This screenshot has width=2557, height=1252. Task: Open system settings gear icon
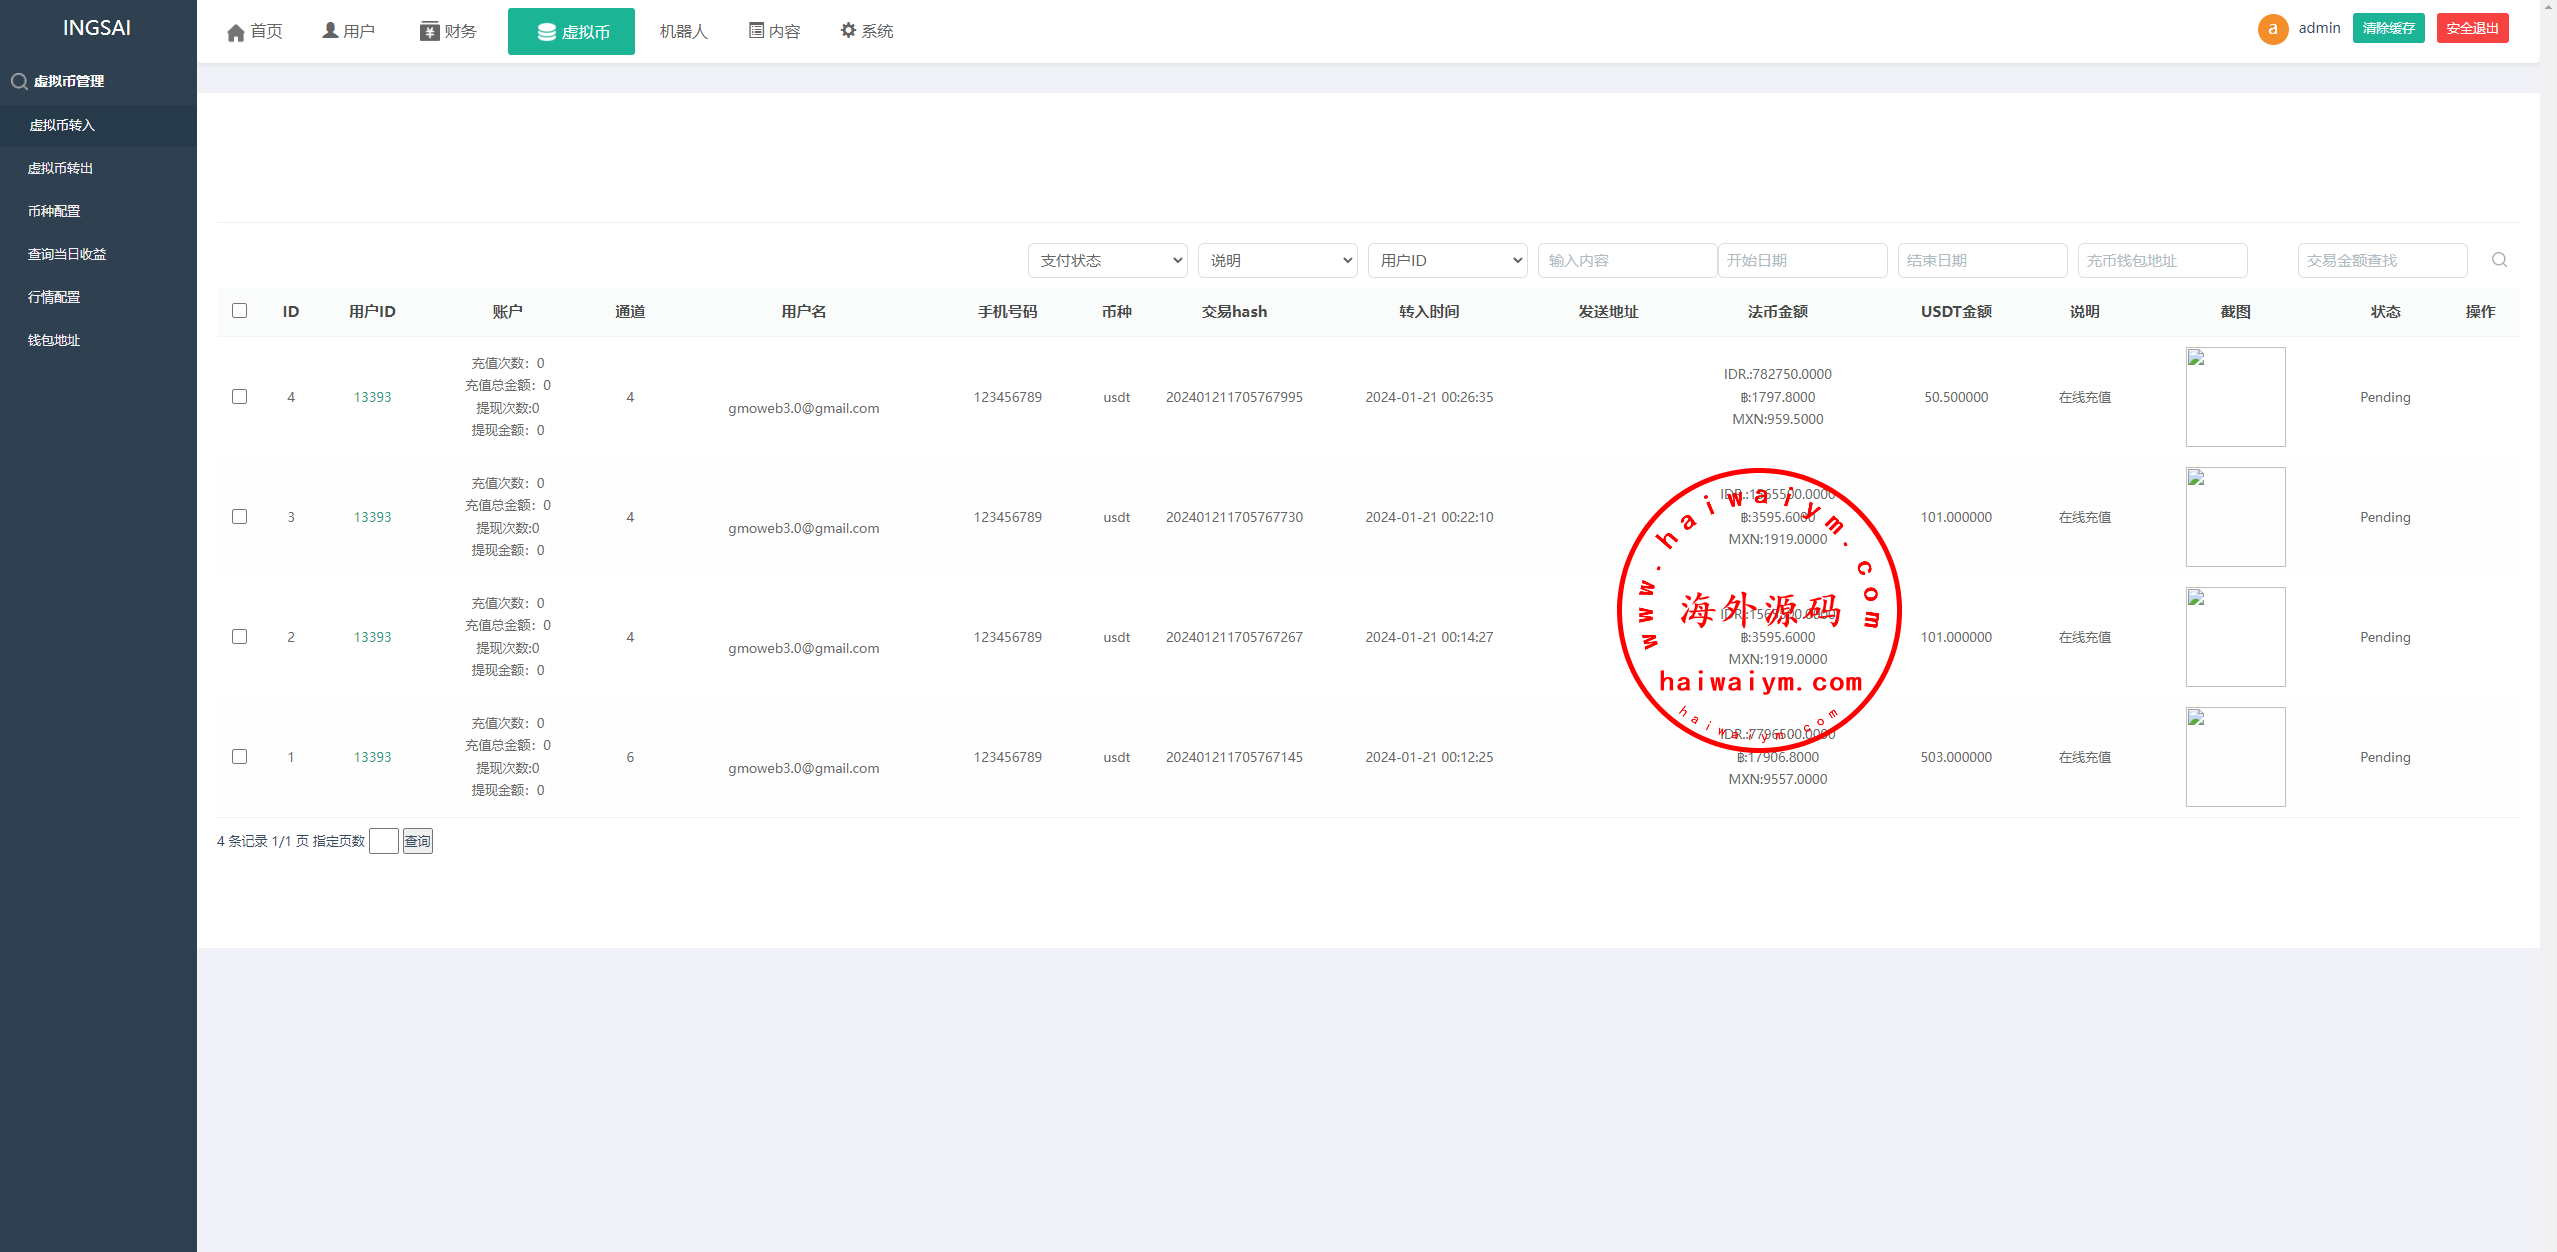(x=848, y=31)
